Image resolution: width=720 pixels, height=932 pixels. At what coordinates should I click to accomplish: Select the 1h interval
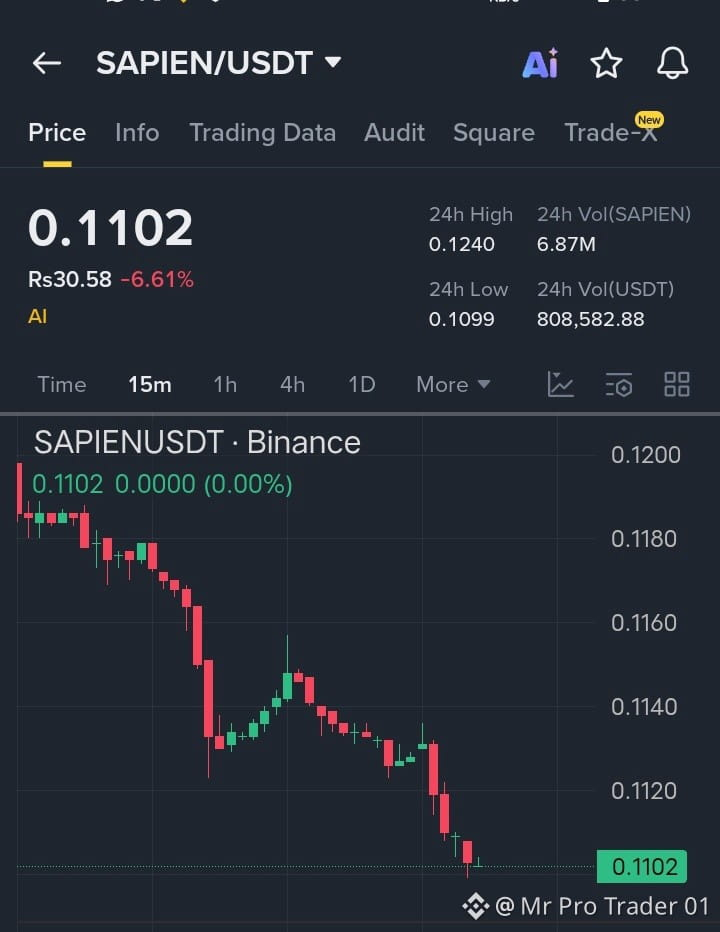click(225, 385)
